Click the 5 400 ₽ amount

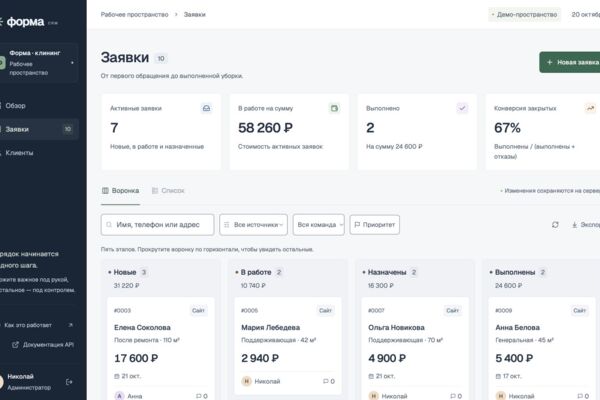coord(514,358)
